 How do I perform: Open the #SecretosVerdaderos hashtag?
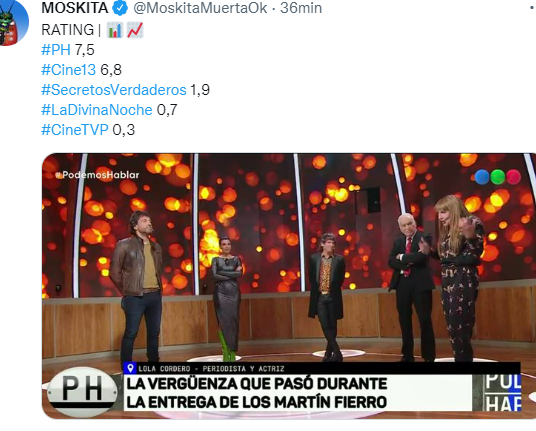point(114,90)
